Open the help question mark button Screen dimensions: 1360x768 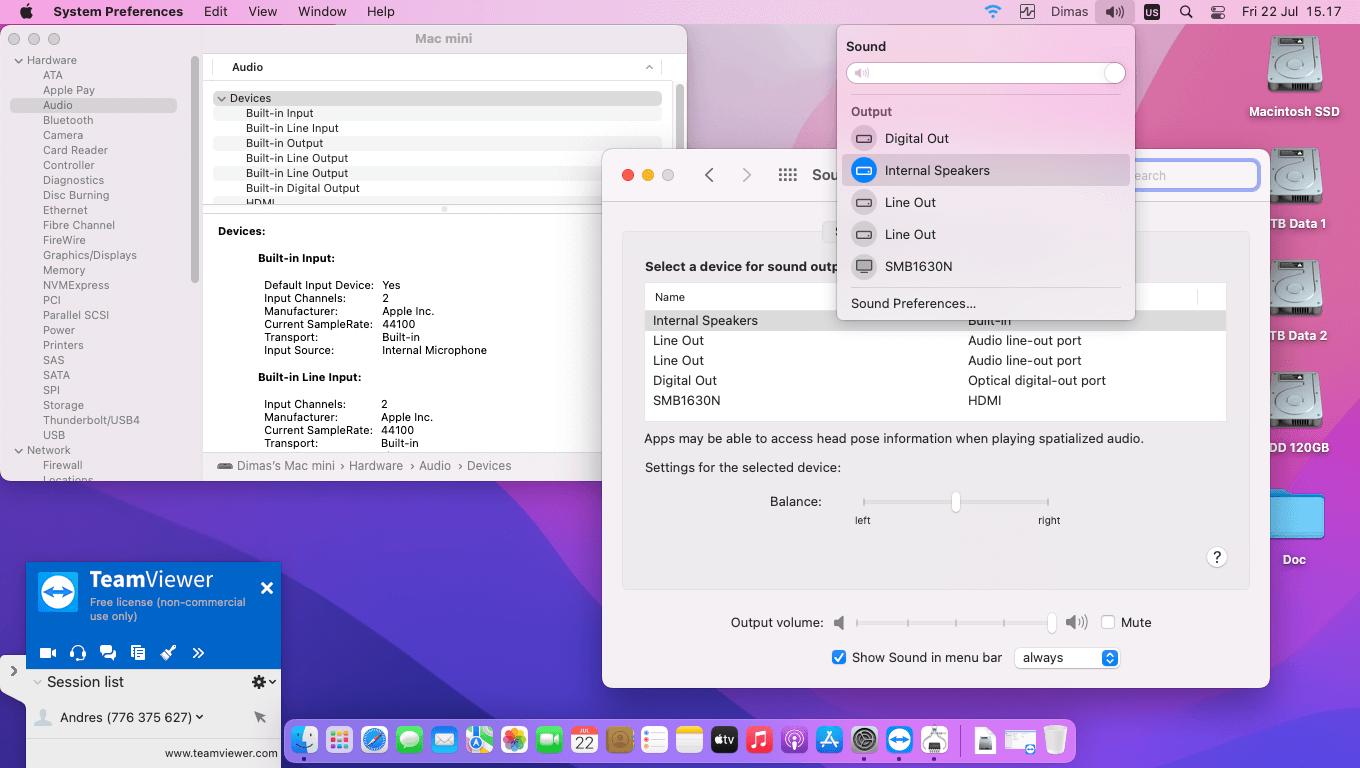pyautogui.click(x=1216, y=557)
